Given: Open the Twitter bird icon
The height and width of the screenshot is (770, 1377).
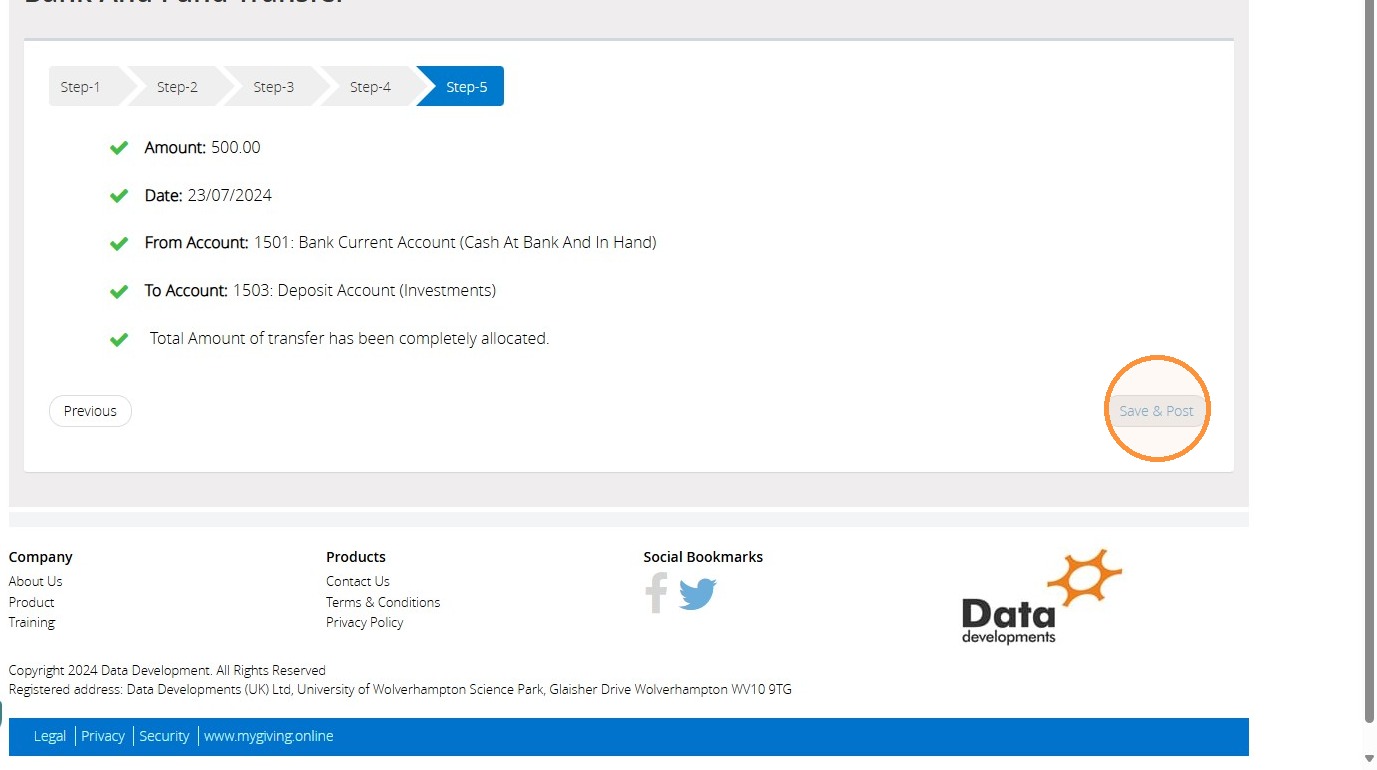Looking at the screenshot, I should (698, 594).
